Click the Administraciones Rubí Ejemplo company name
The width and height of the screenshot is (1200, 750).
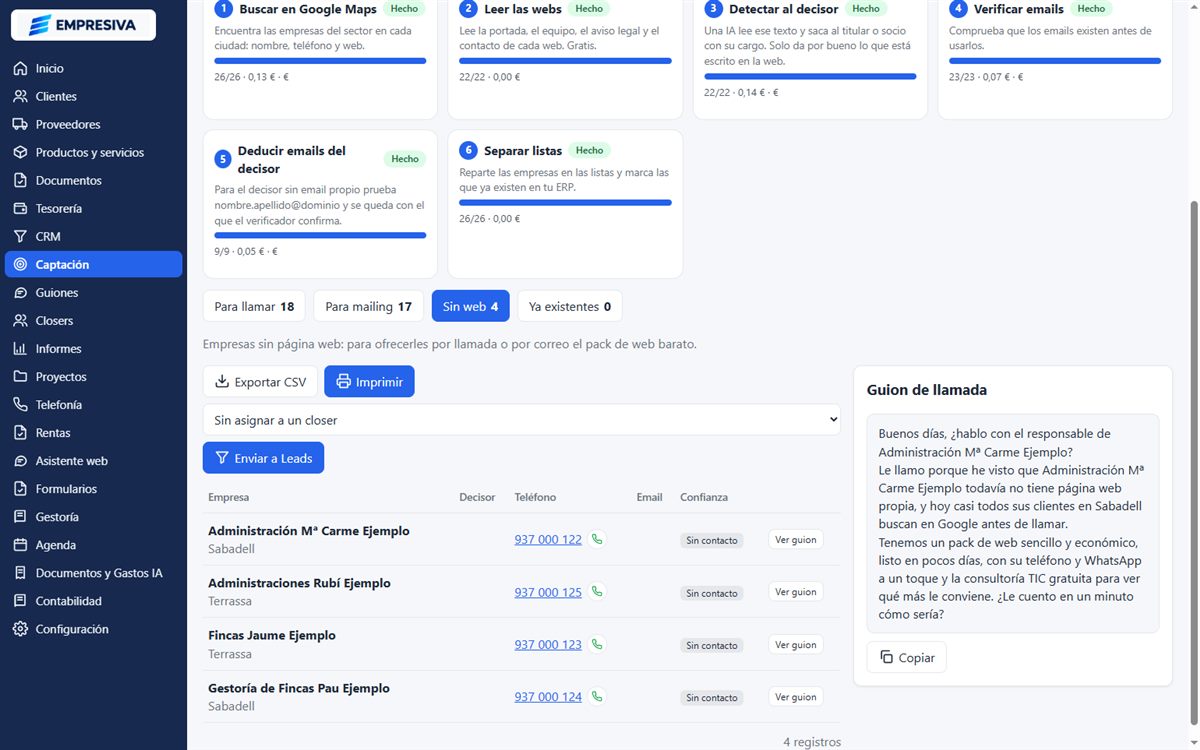pos(299,583)
